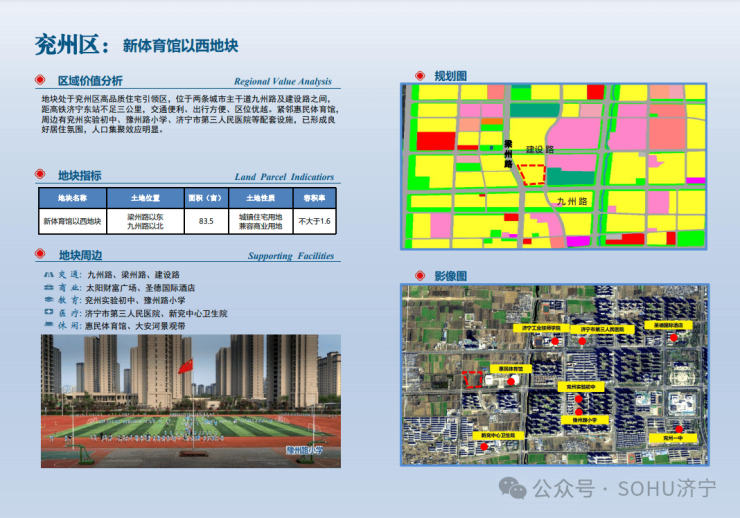This screenshot has width=740, height=518.
Task: Click the yellow 豫州路小学 label on satellite map
Action: pos(585,420)
